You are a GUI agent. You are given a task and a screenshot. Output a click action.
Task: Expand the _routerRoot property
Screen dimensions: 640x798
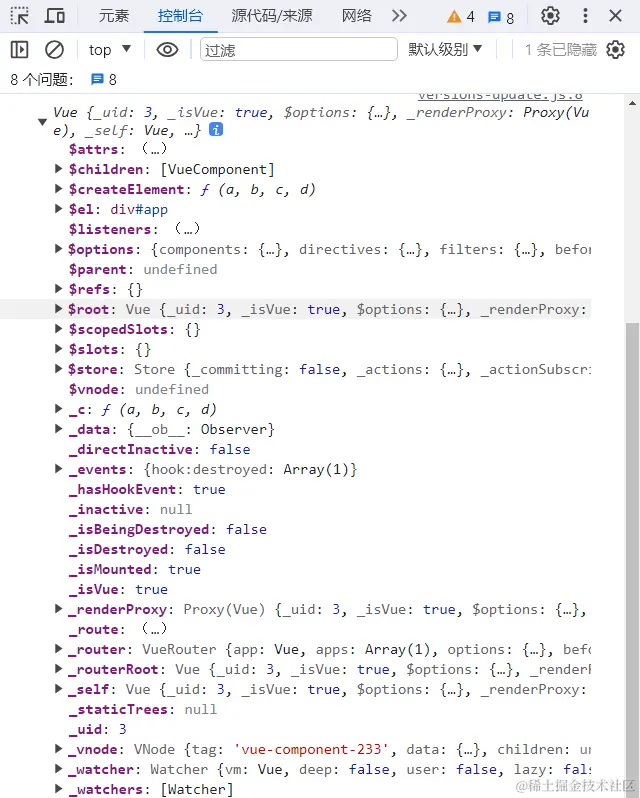(59, 669)
